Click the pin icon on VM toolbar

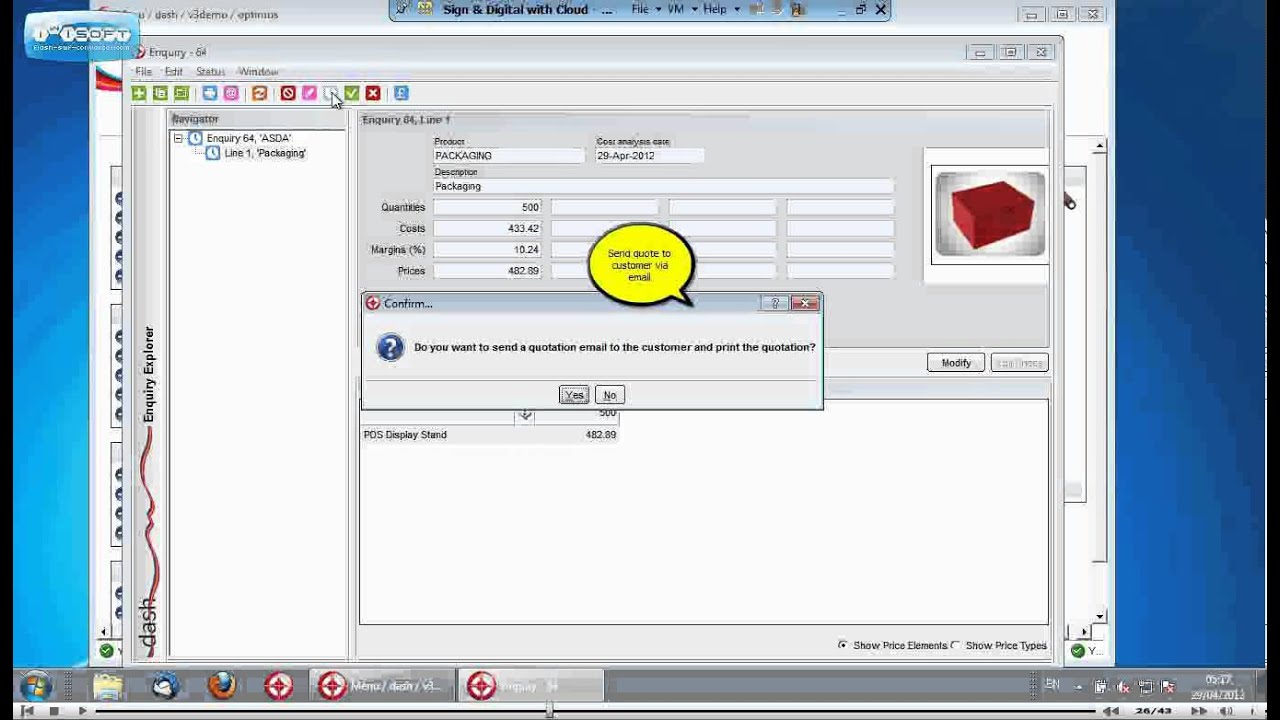(x=402, y=9)
